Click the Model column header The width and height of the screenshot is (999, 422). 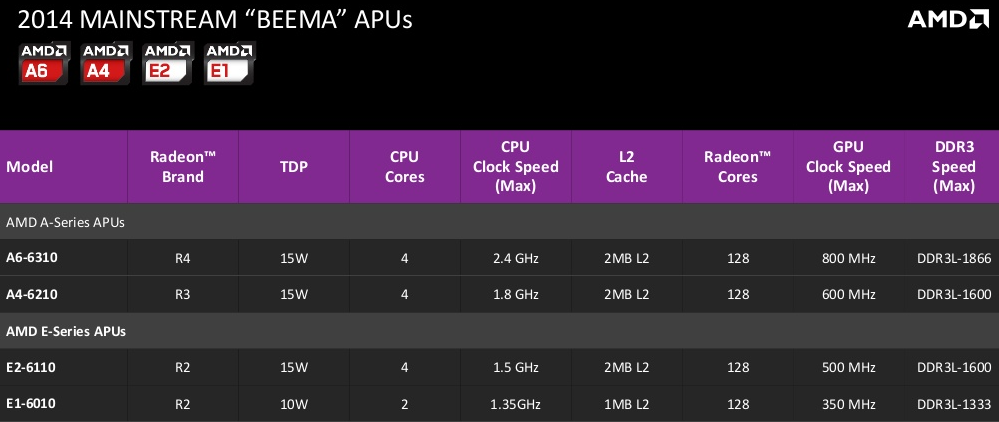tap(30, 167)
